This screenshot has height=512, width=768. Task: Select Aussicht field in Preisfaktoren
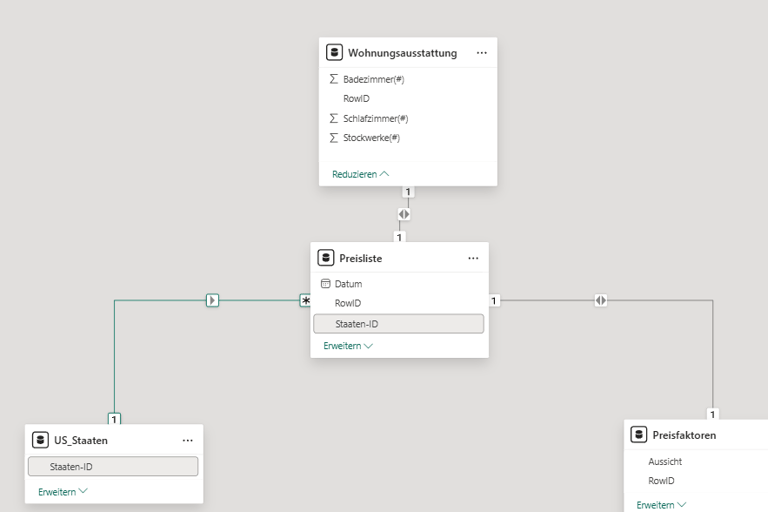(665, 462)
